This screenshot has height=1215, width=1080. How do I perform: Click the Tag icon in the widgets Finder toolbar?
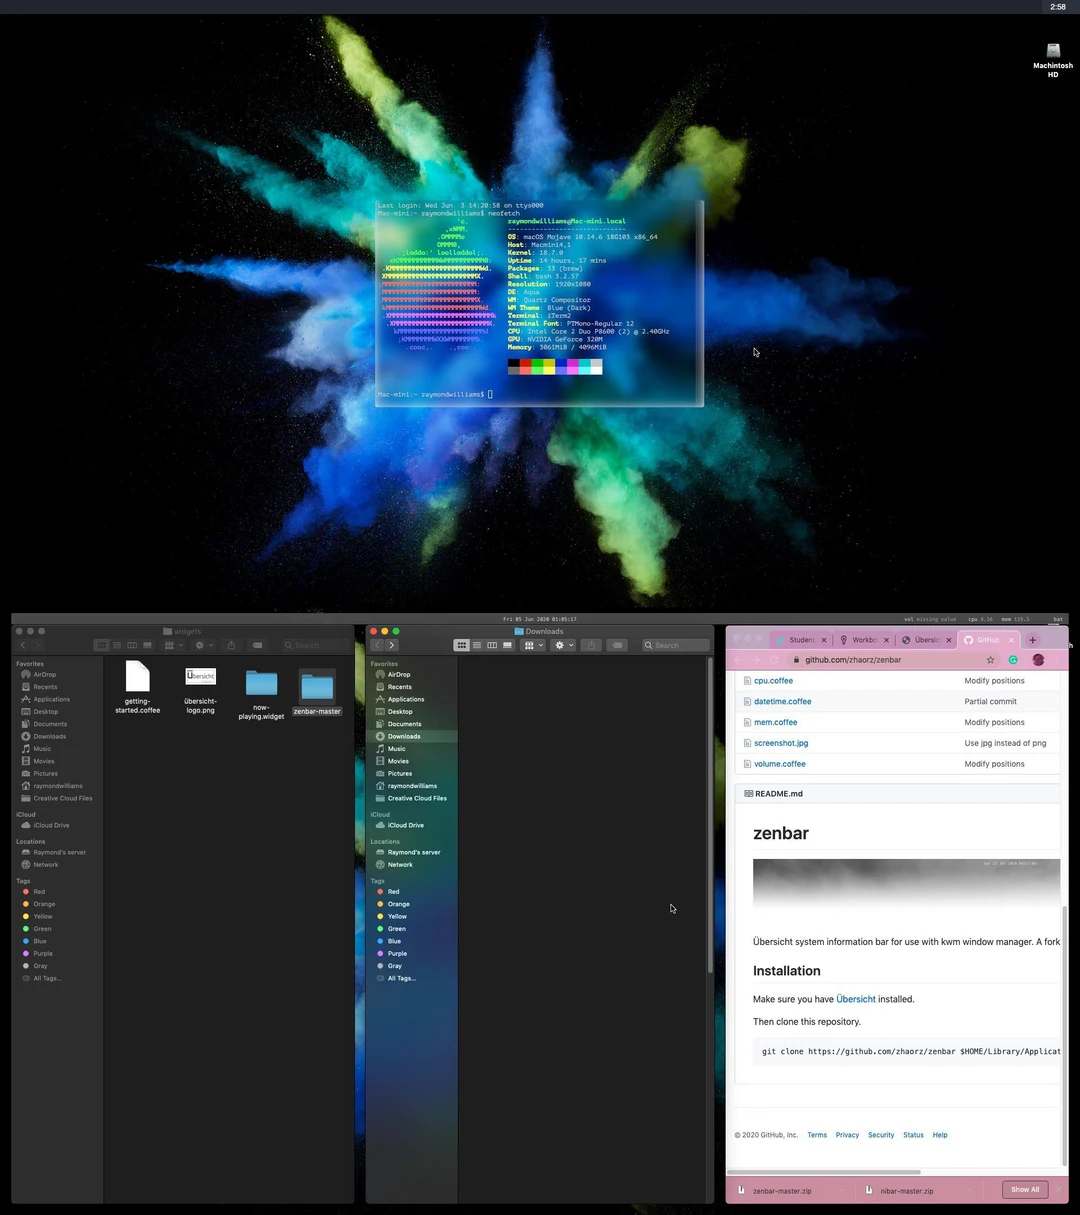[258, 645]
